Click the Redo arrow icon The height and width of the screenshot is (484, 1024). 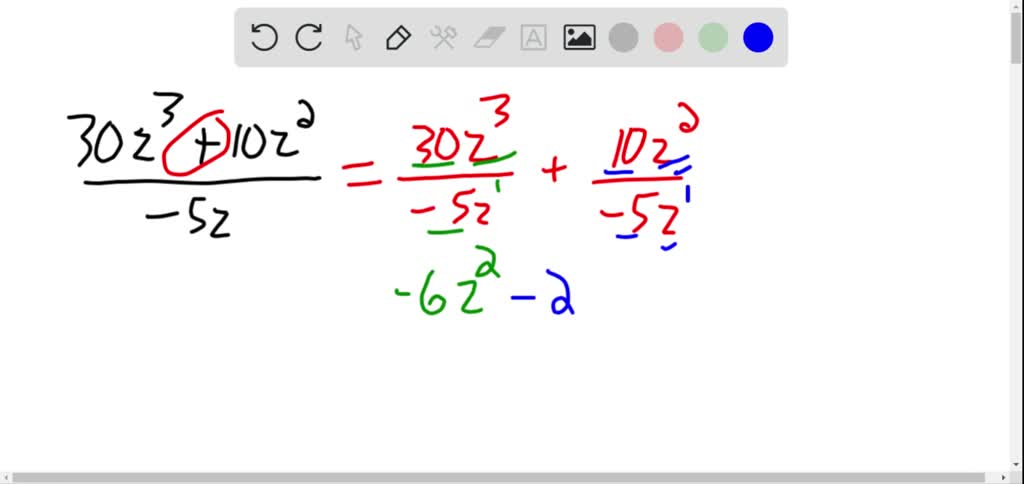[309, 37]
